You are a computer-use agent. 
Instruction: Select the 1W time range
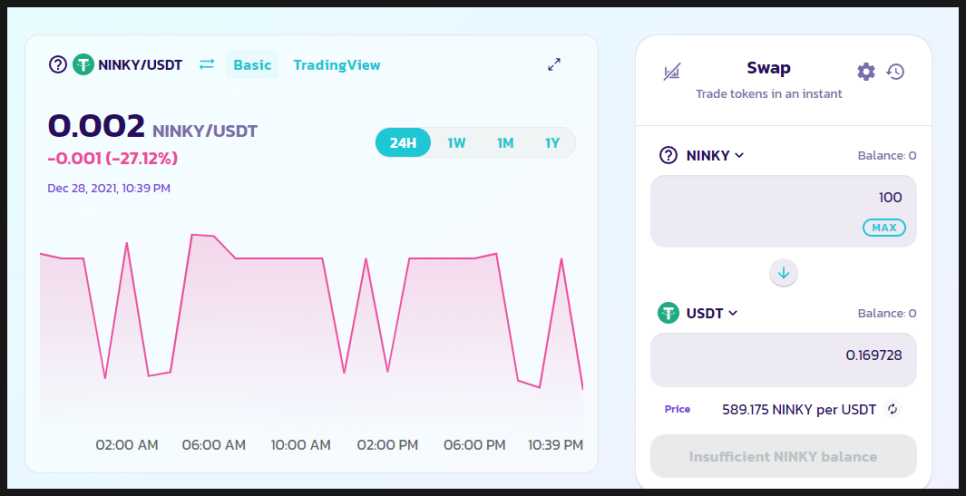pyautogui.click(x=457, y=143)
